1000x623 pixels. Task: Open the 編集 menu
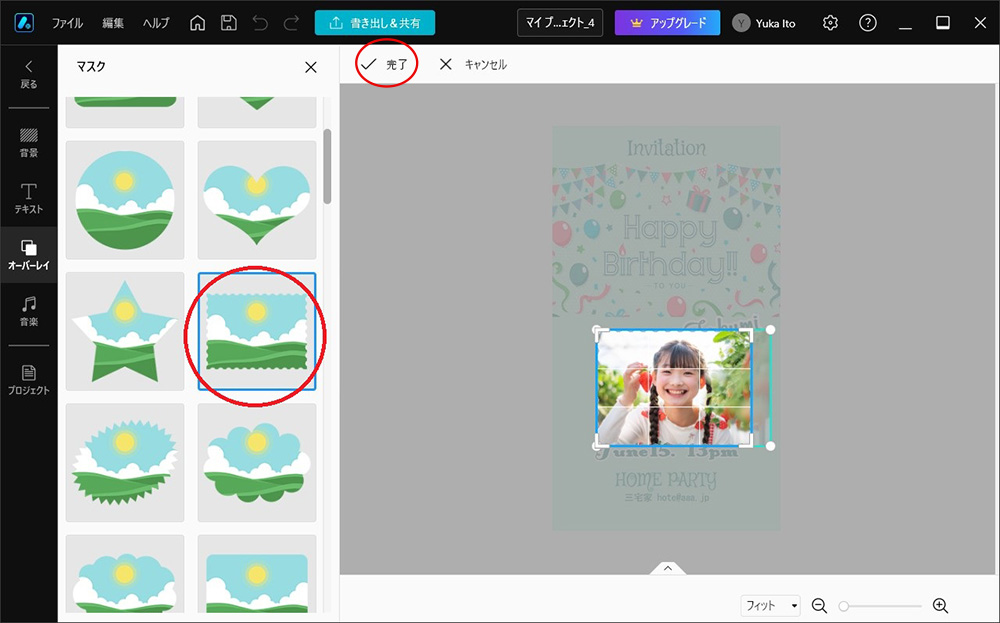(x=113, y=23)
